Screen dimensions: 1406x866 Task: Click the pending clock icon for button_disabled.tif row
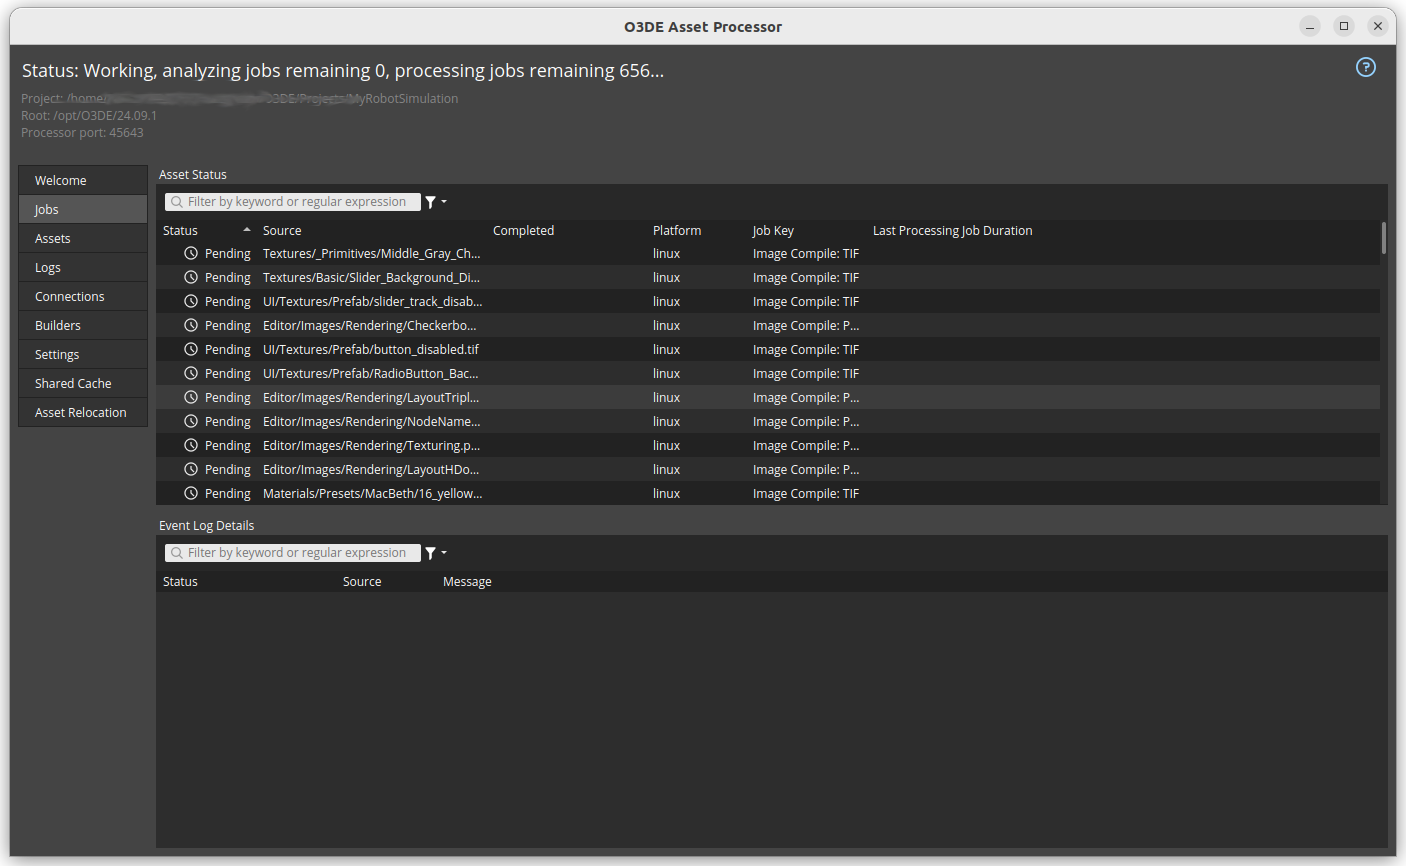(191, 350)
